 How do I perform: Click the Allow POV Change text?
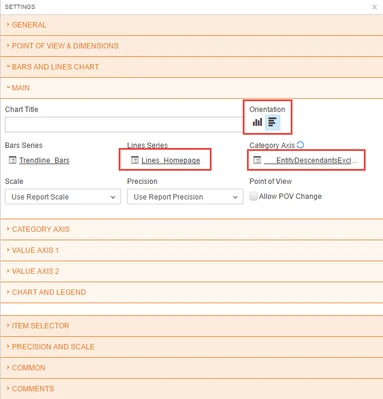(x=290, y=196)
